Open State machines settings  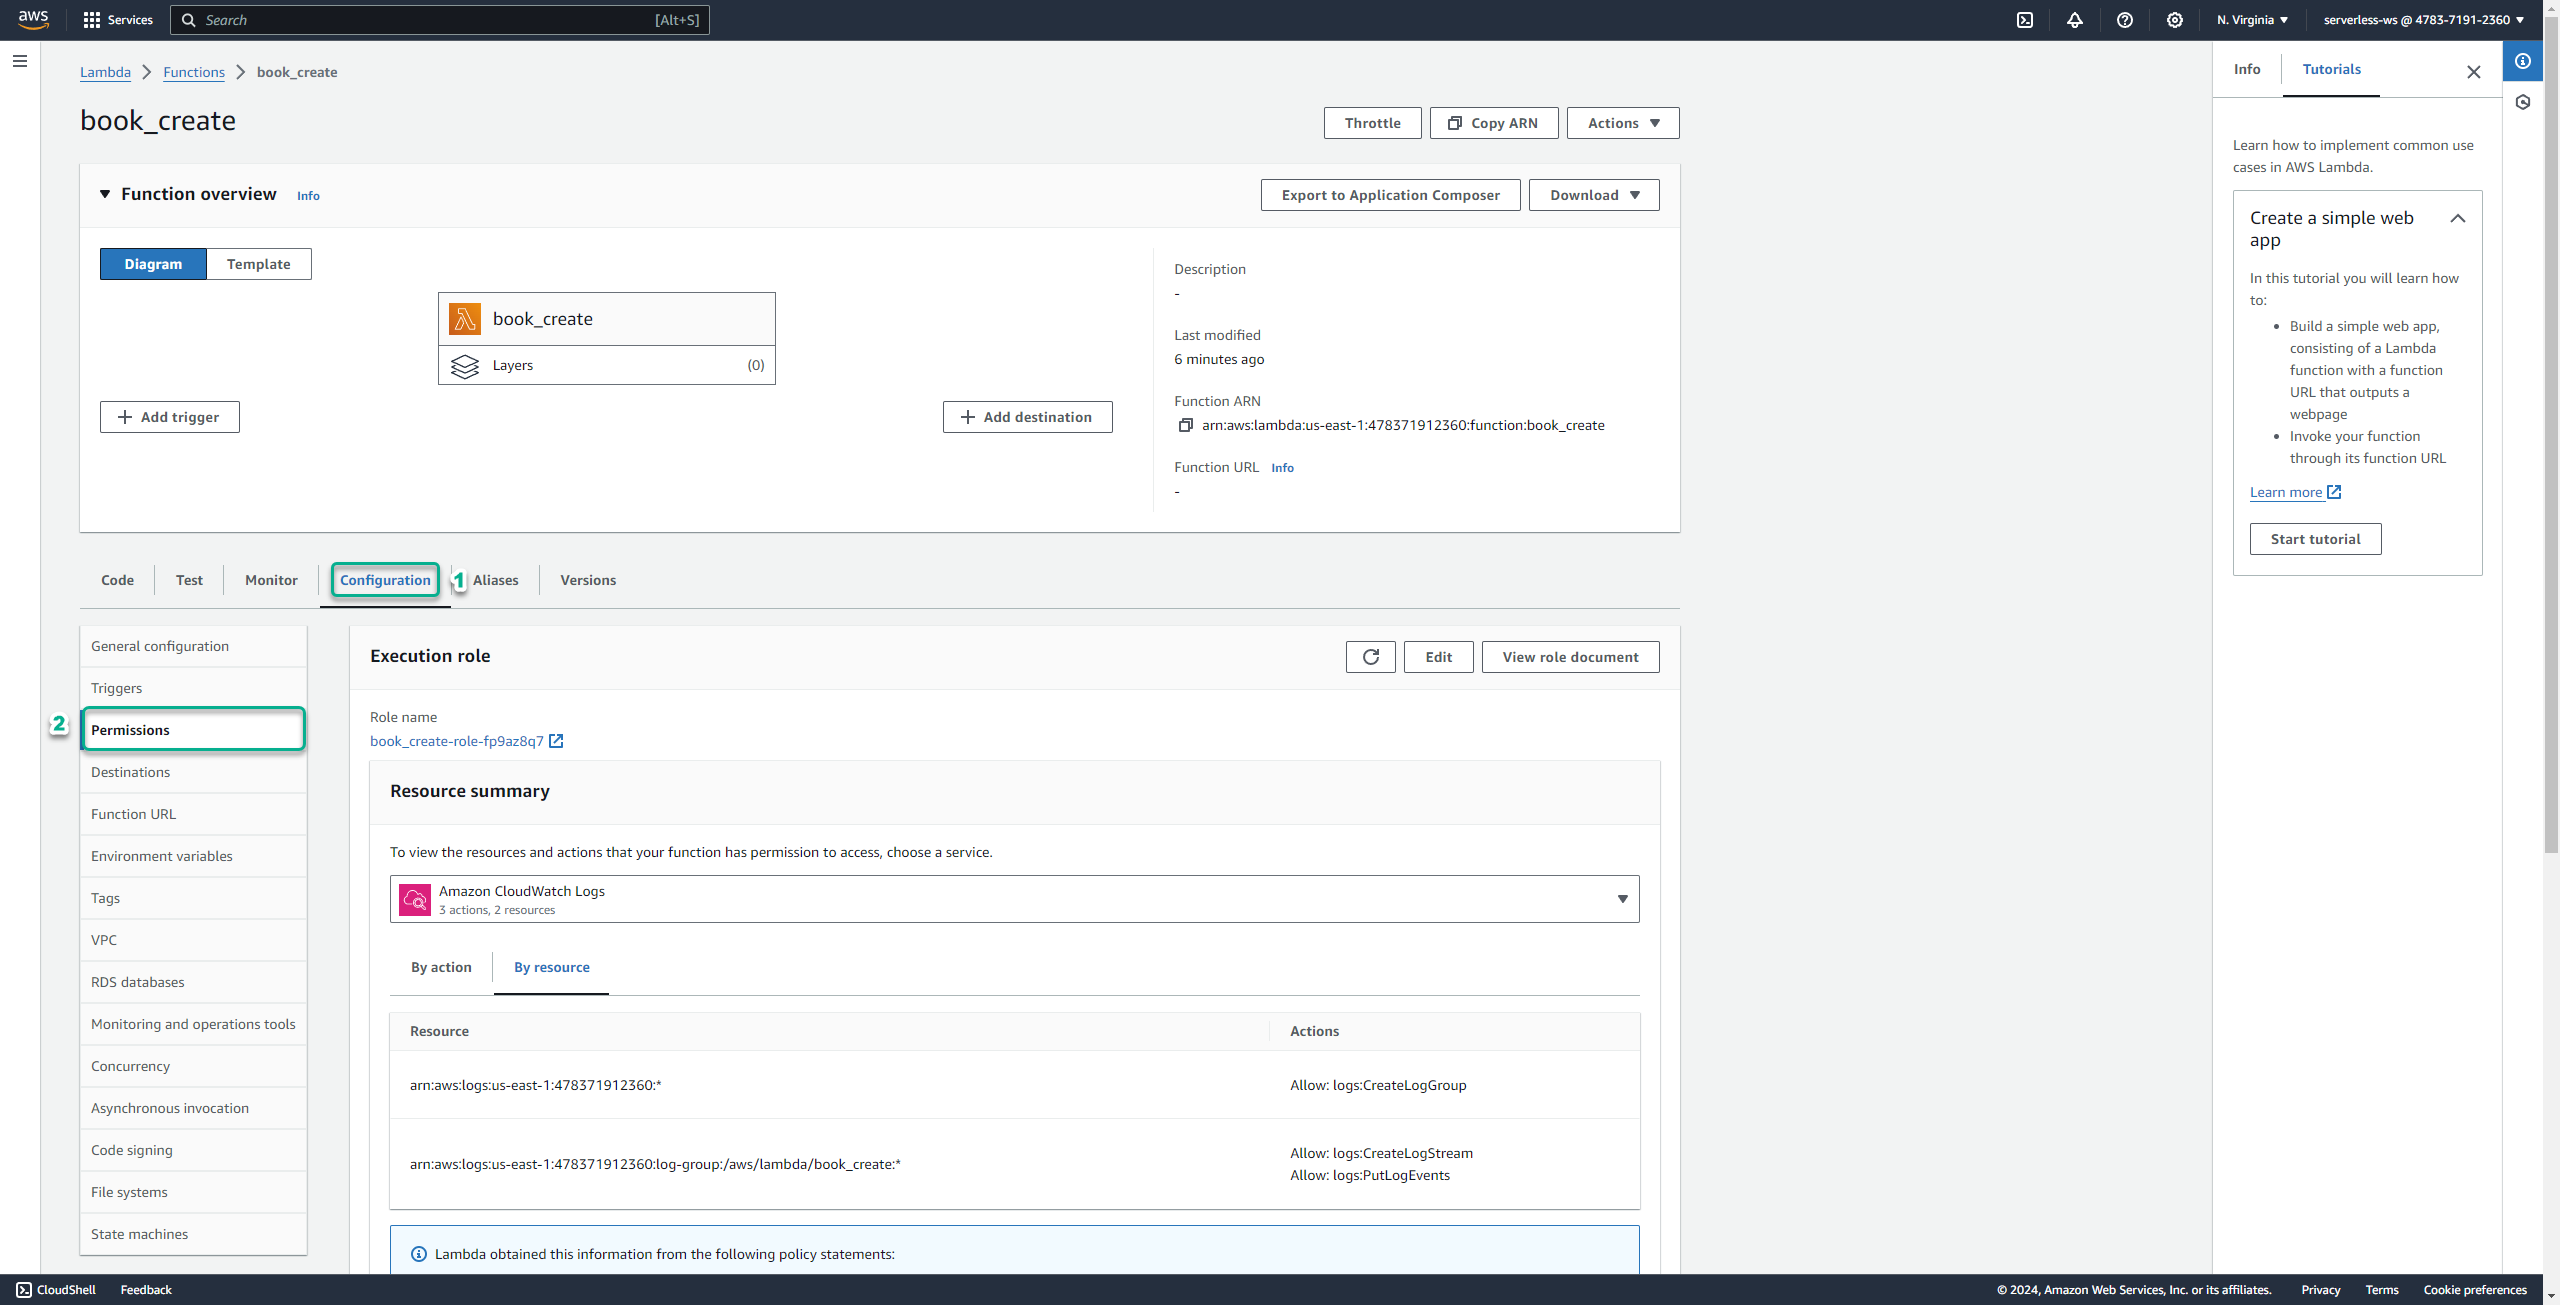[x=193, y=1234]
